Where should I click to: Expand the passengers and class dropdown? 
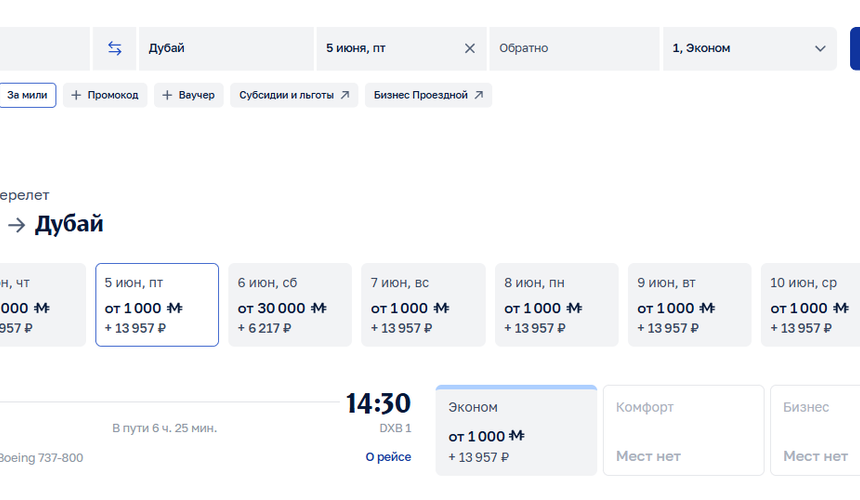pos(750,48)
